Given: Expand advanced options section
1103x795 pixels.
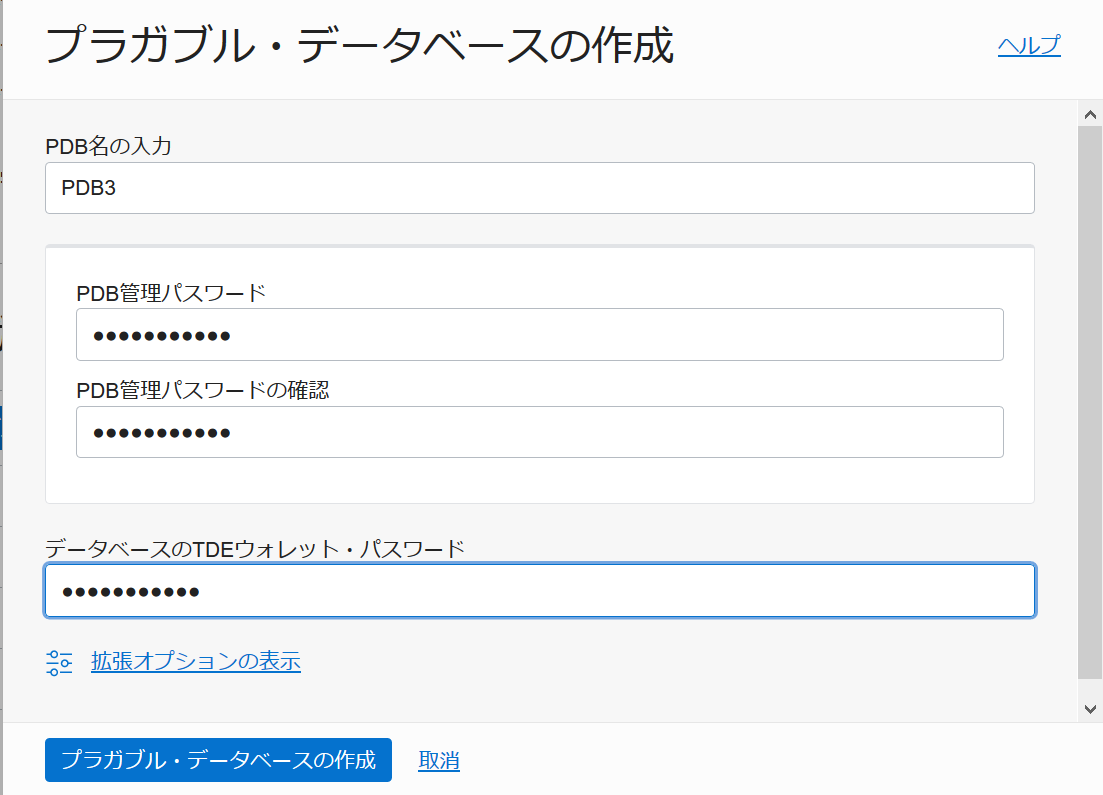Looking at the screenshot, I should pyautogui.click(x=196, y=661).
